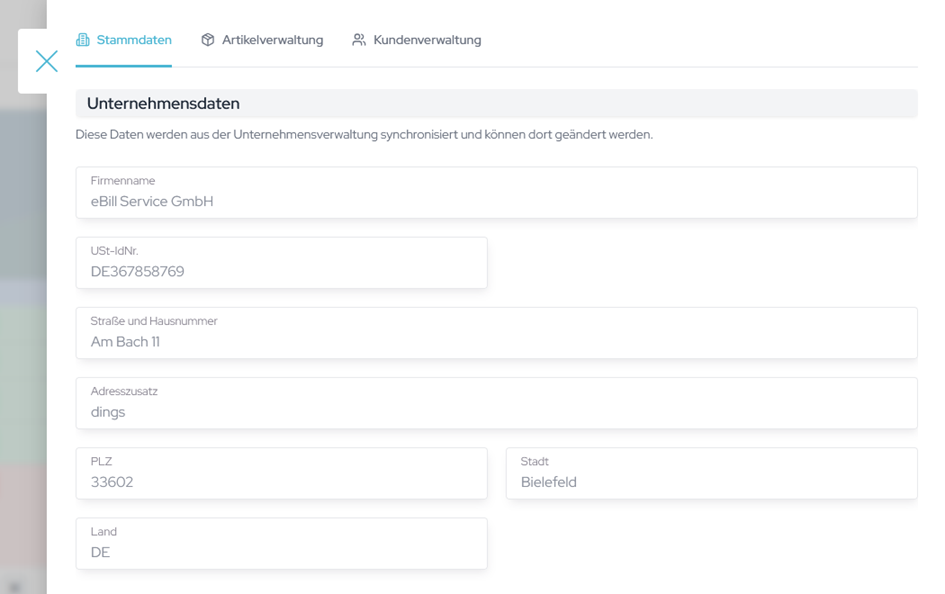
Task: Click the building icon beside Stammdaten
Action: [83, 40]
